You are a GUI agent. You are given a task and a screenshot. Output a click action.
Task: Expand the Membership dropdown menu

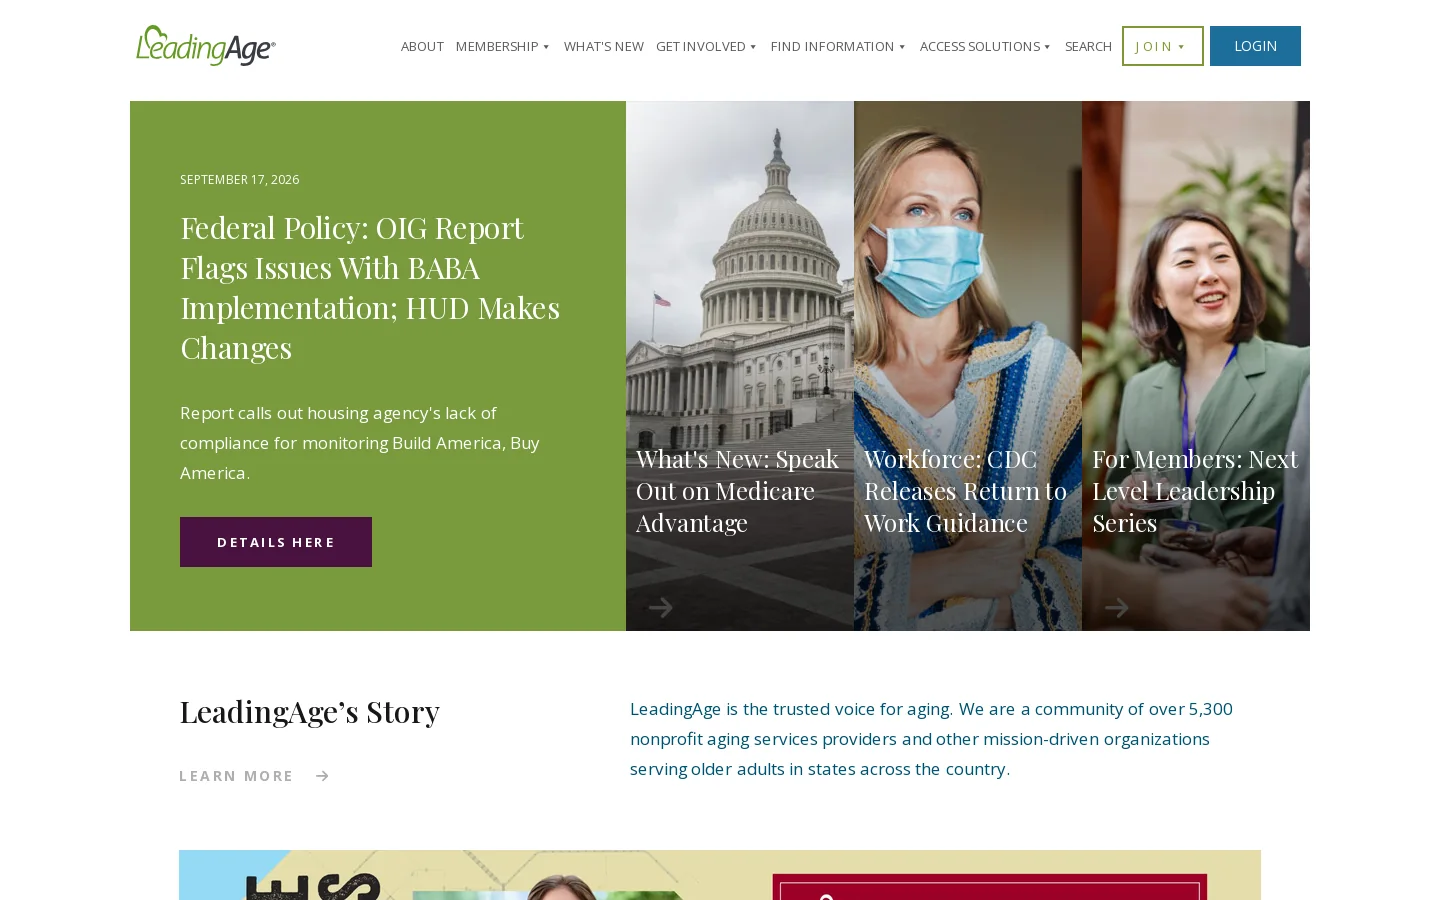pyautogui.click(x=503, y=46)
